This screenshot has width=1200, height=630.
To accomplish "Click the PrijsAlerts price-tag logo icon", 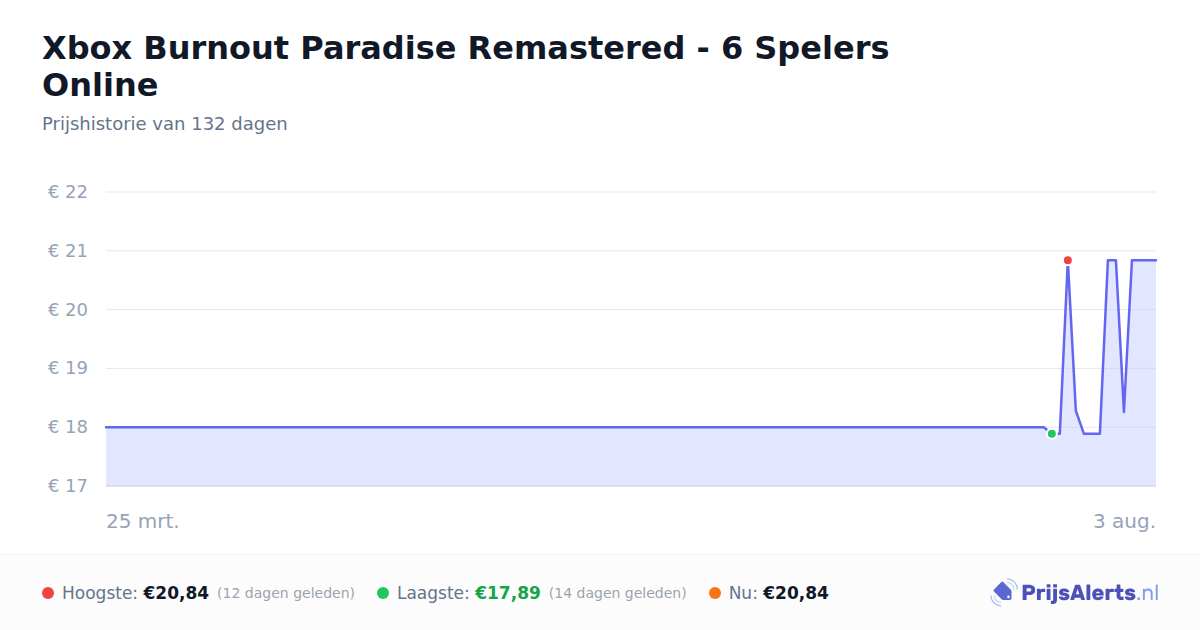I will (x=1003, y=593).
